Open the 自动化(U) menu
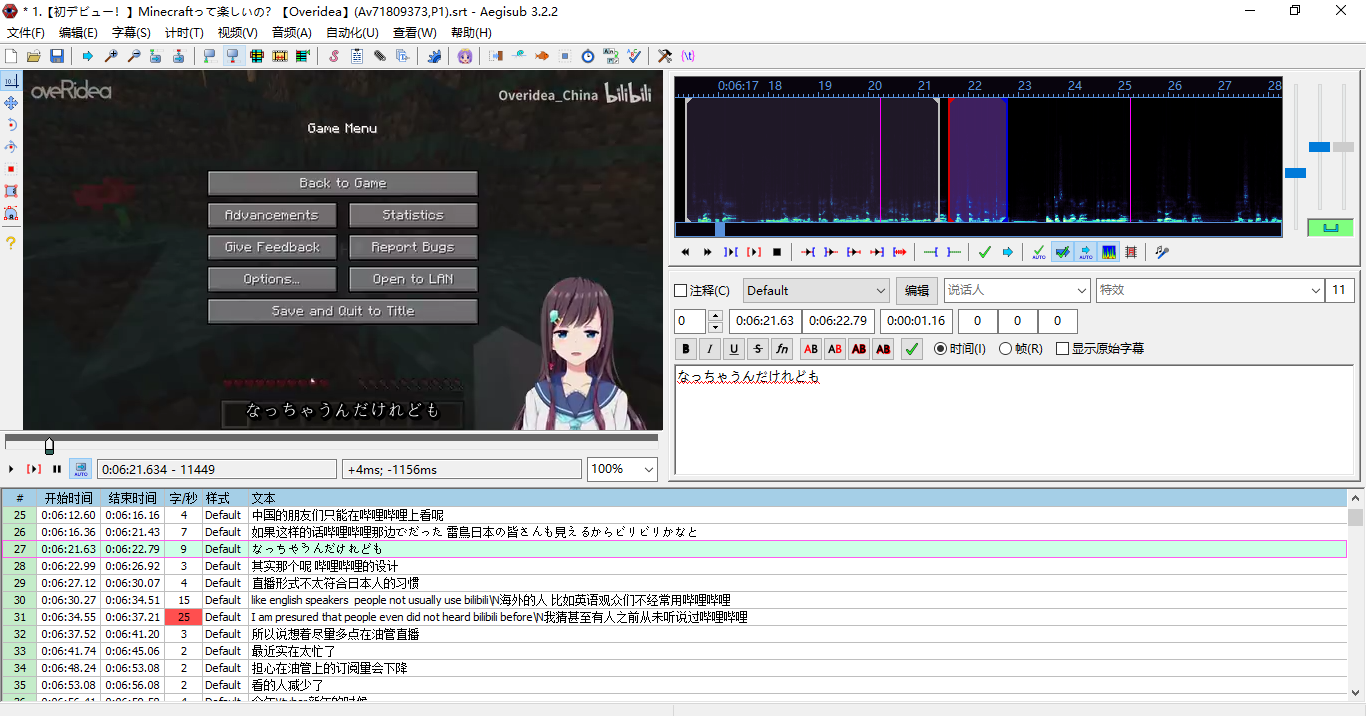The height and width of the screenshot is (716, 1366). coord(353,33)
